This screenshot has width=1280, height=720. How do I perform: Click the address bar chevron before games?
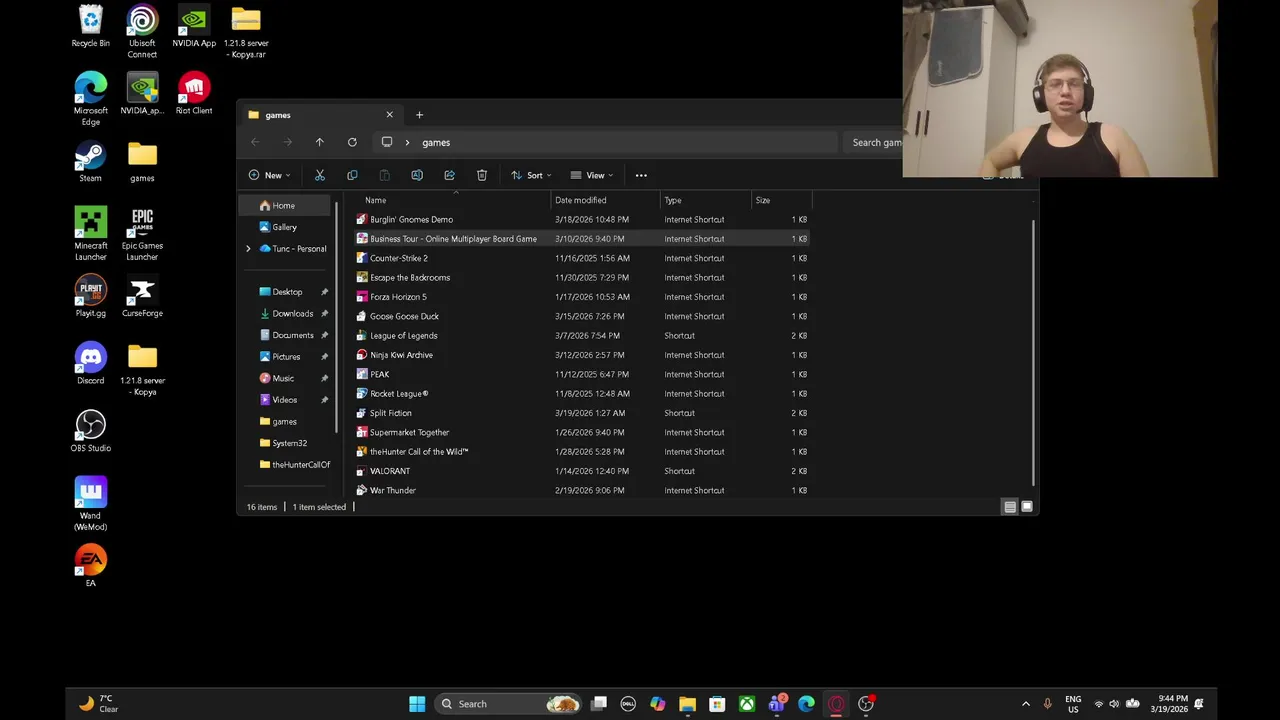pyautogui.click(x=407, y=142)
